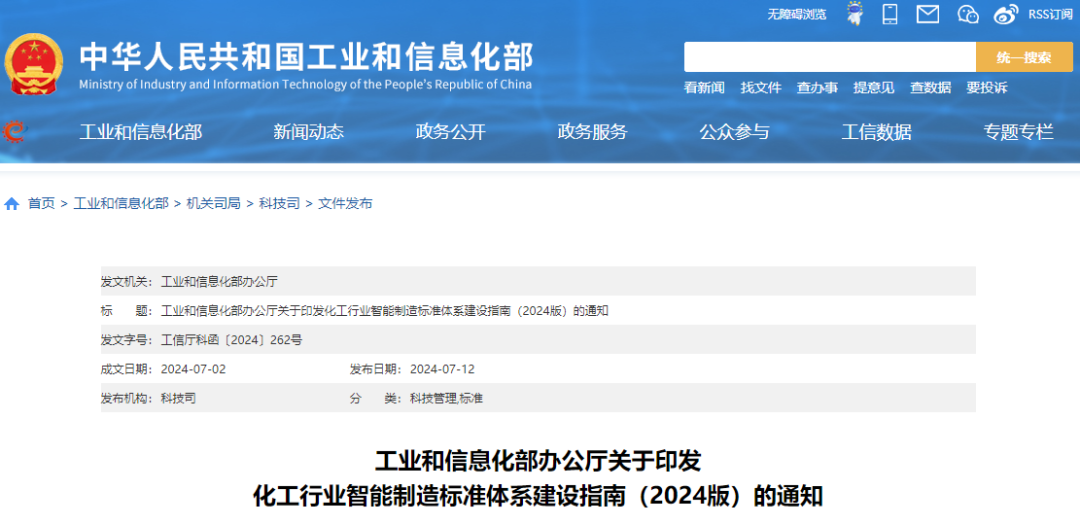Image resolution: width=1080 pixels, height=525 pixels.
Task: Click the red gear icon in navigation bar
Action: (x=14, y=132)
